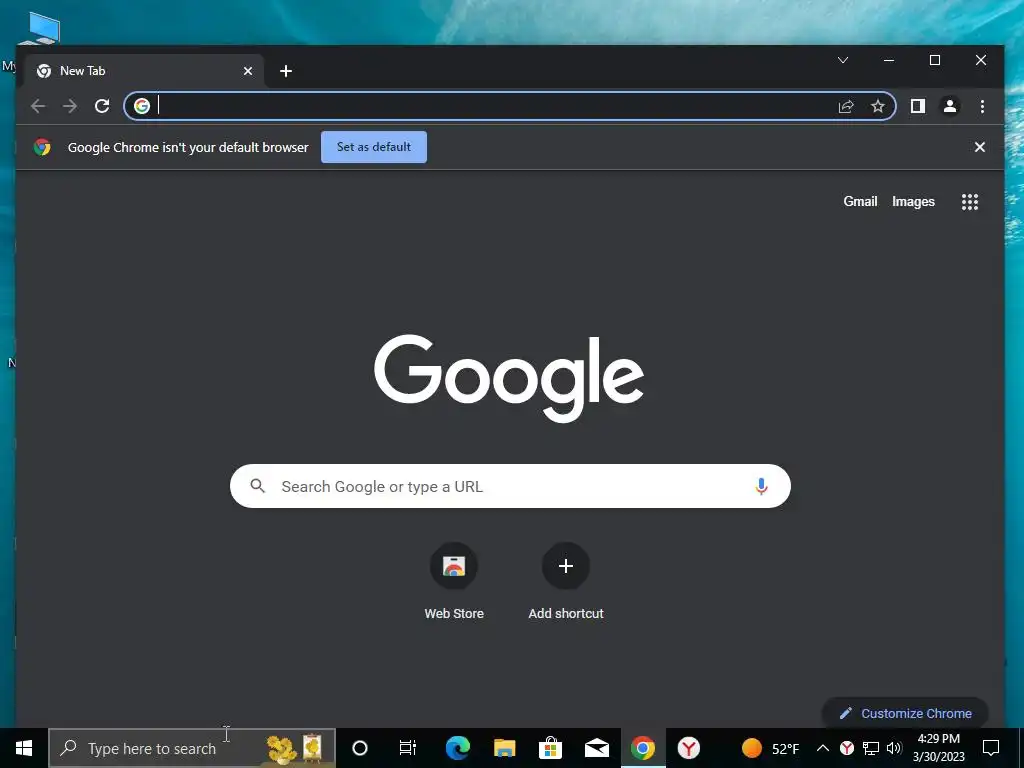Open Cortana circle icon on the taskbar
This screenshot has height=768, width=1024.
[360, 748]
